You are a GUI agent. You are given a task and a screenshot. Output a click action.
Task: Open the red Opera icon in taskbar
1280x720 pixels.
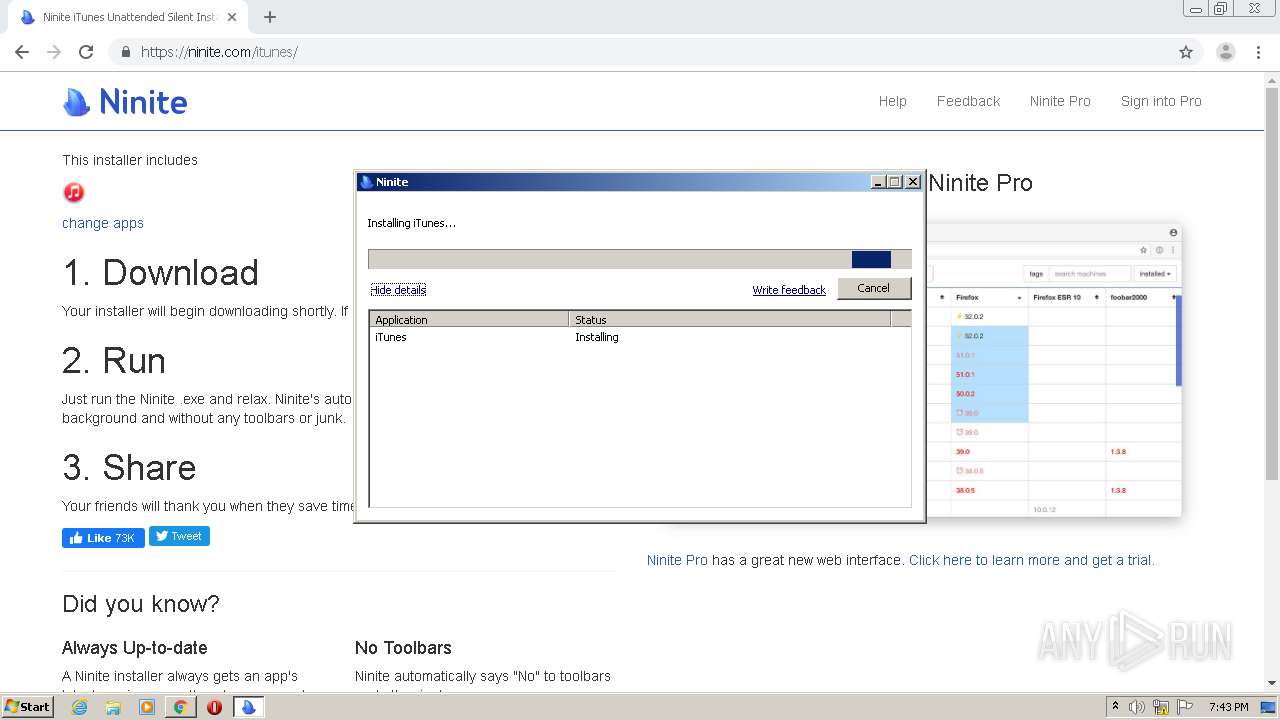point(214,707)
